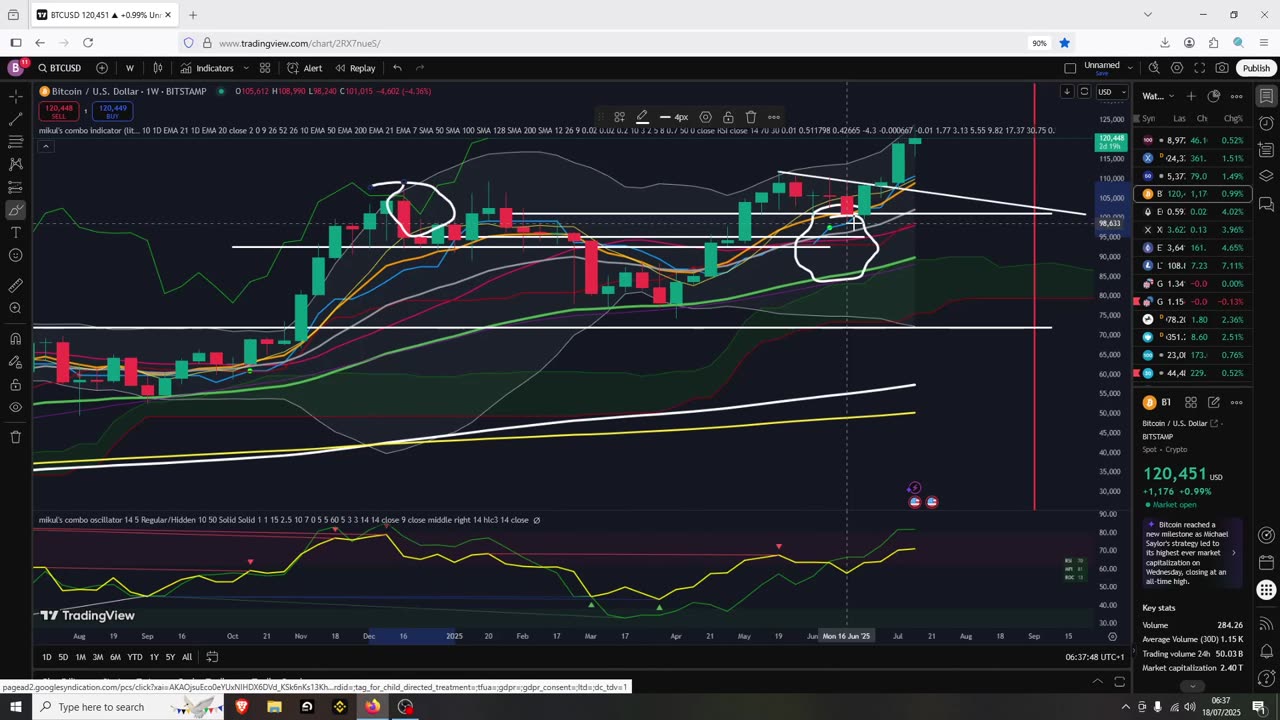The image size is (1280, 720).
Task: Toggle lock all drawings
Action: (x=15, y=385)
